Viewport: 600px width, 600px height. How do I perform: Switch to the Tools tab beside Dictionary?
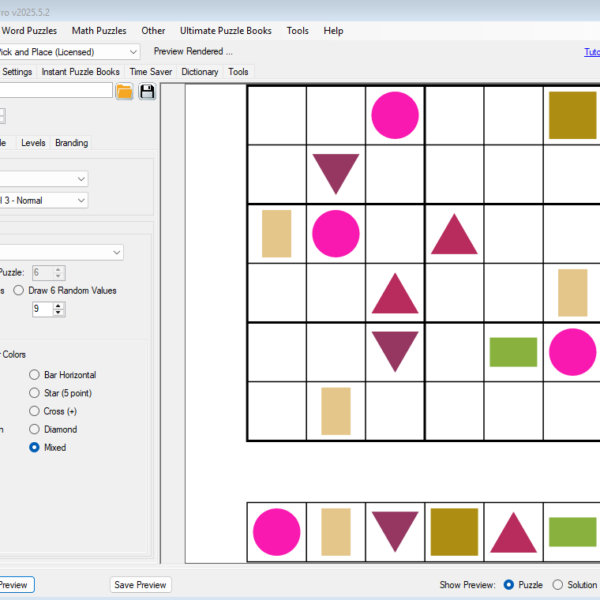point(238,72)
